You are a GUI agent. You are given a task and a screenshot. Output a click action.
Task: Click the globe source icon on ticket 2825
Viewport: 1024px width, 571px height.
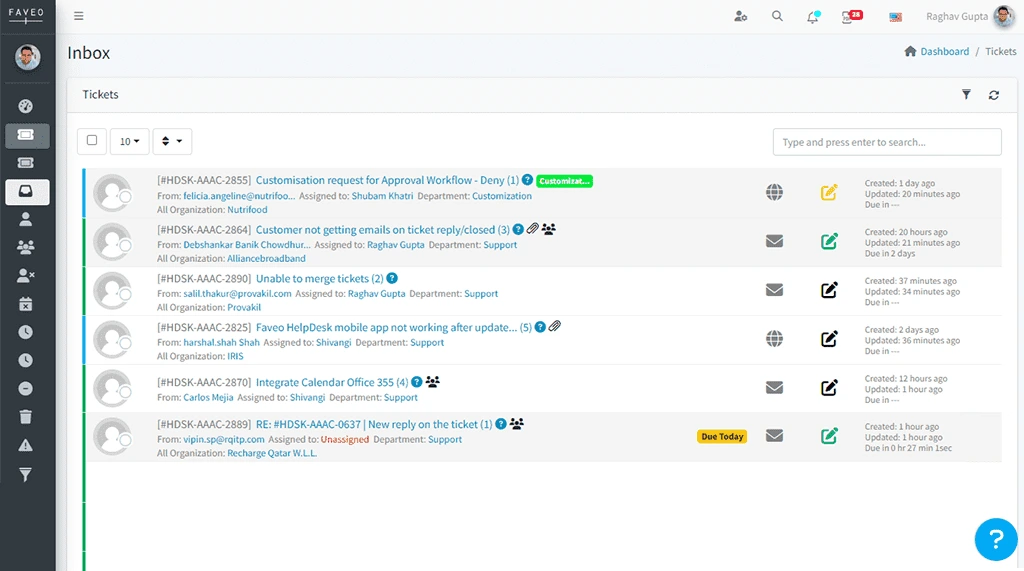pyautogui.click(x=775, y=338)
